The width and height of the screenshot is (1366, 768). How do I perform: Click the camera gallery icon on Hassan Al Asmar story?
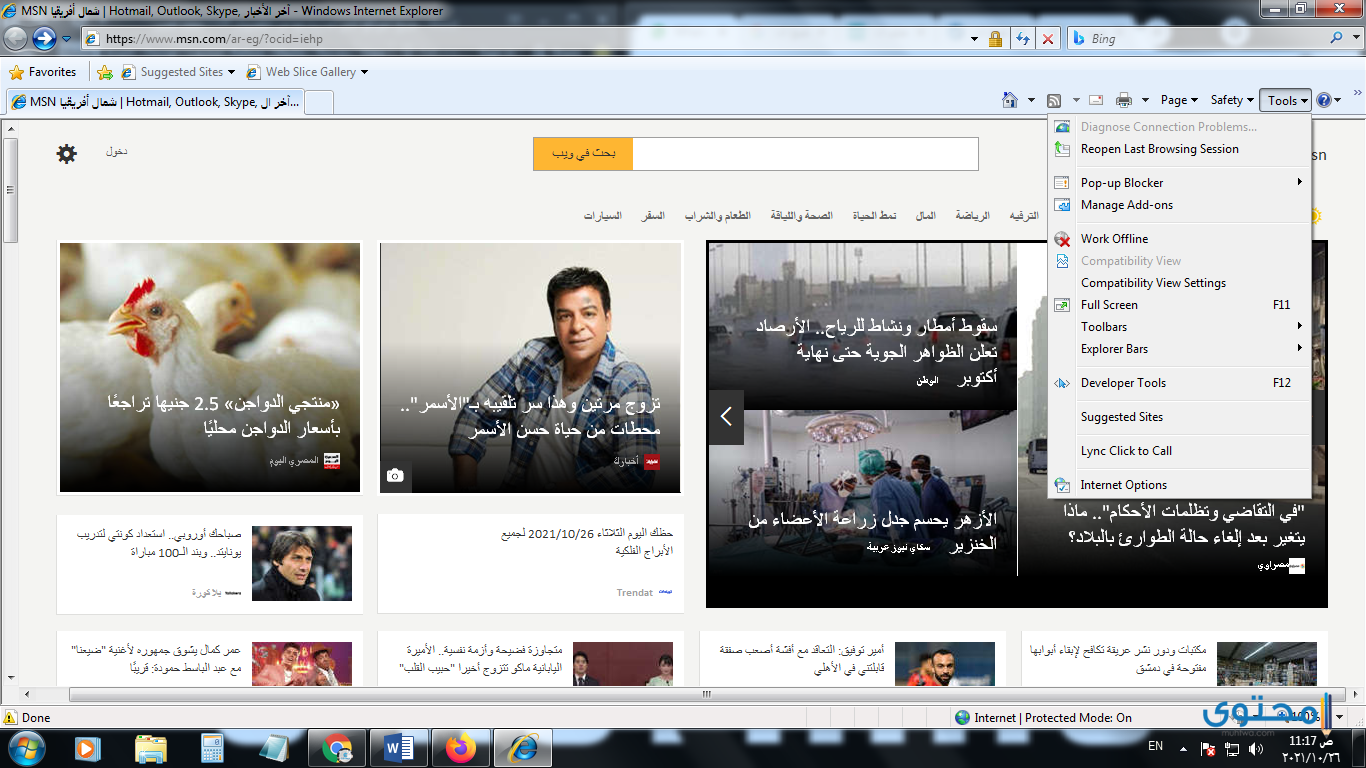[395, 476]
